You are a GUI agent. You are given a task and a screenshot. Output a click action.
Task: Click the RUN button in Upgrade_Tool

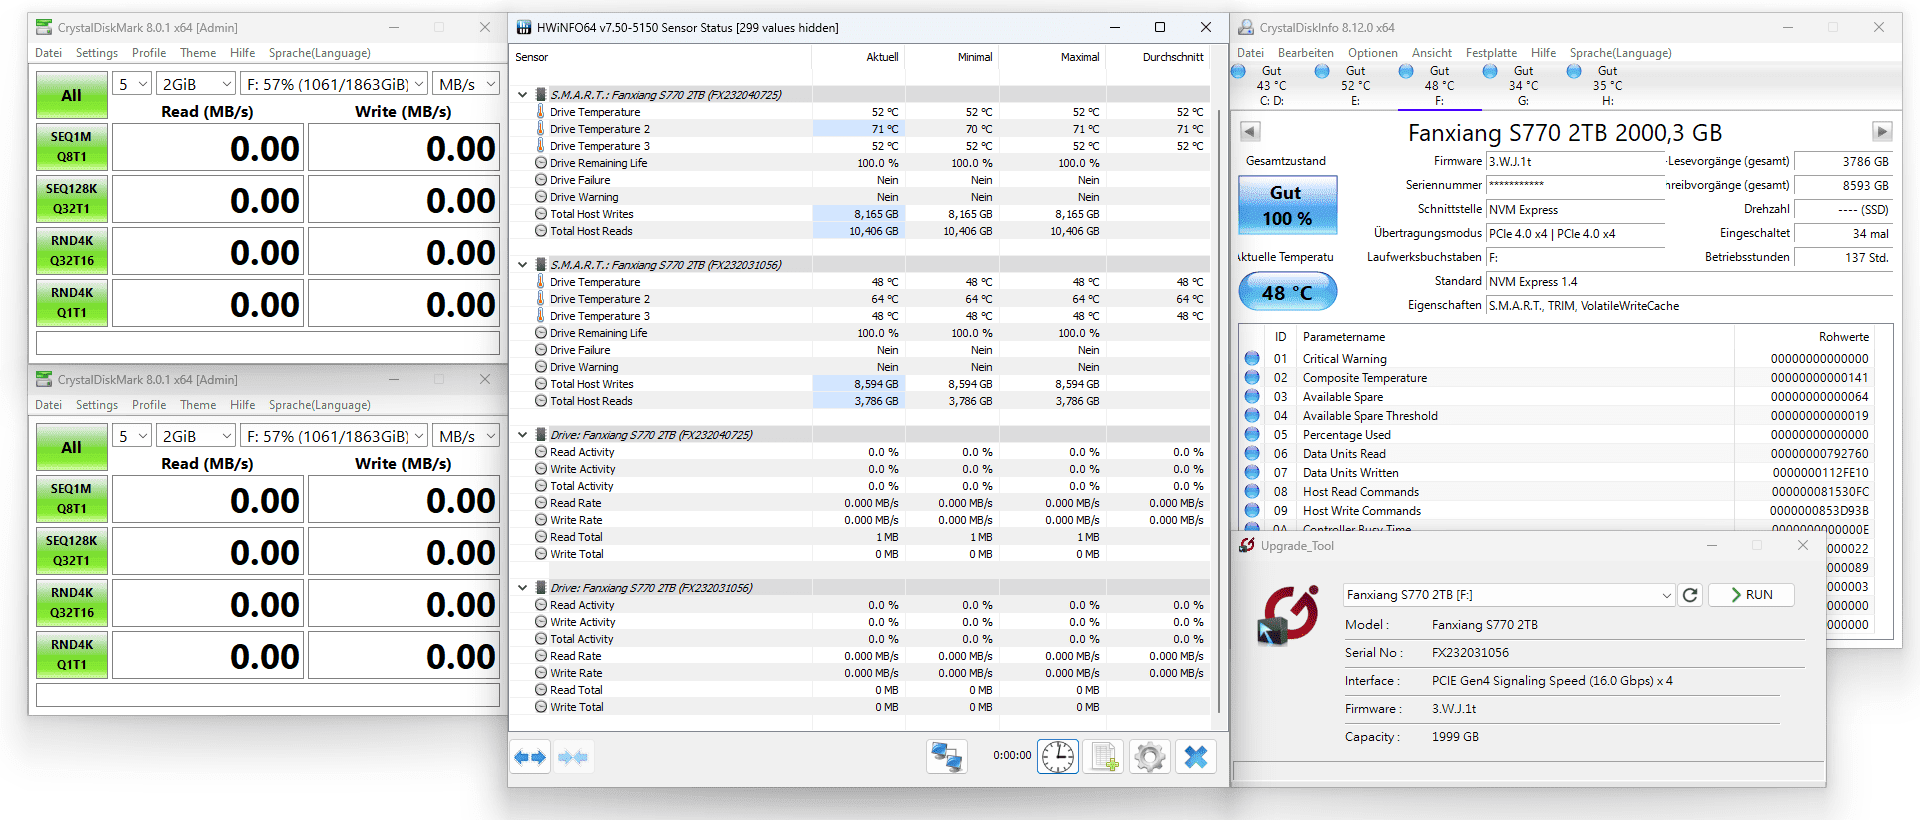(x=1751, y=595)
